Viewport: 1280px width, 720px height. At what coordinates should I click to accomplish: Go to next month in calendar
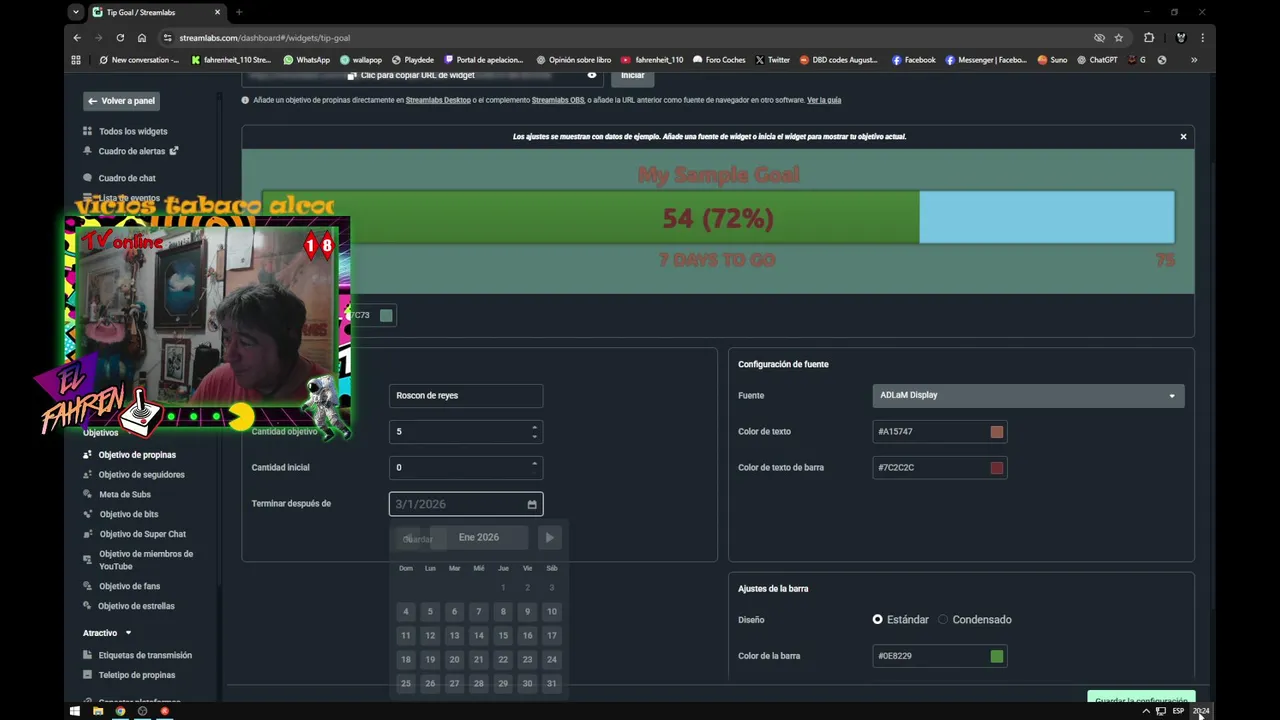pyautogui.click(x=549, y=538)
